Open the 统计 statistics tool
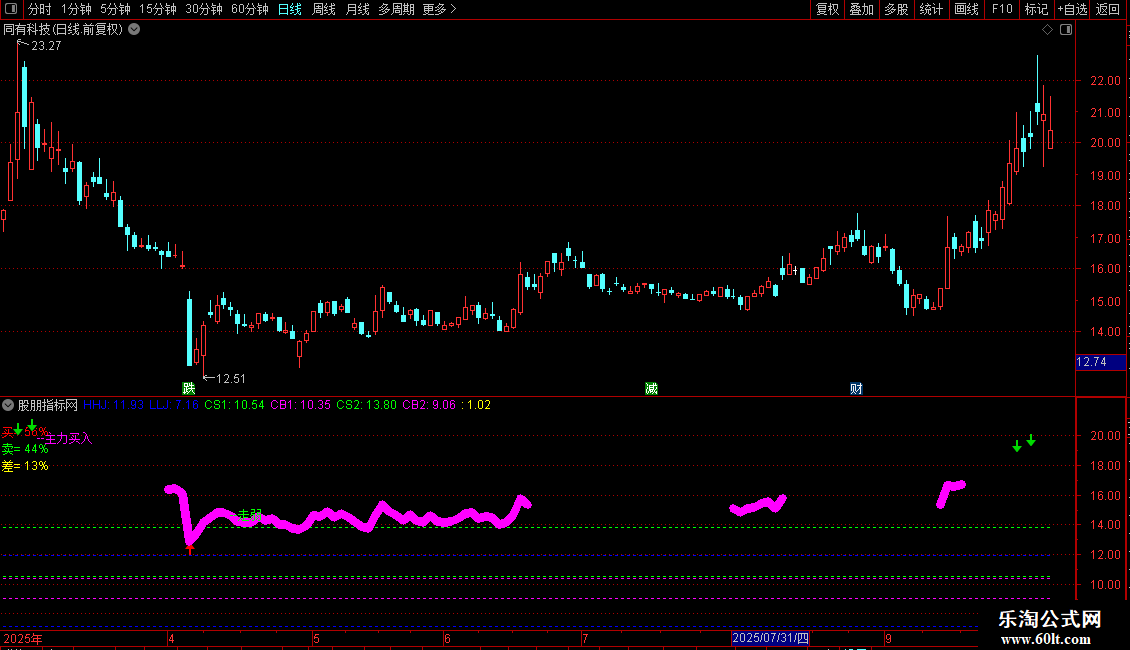Viewport: 1130px width, 650px height. pyautogui.click(x=930, y=9)
